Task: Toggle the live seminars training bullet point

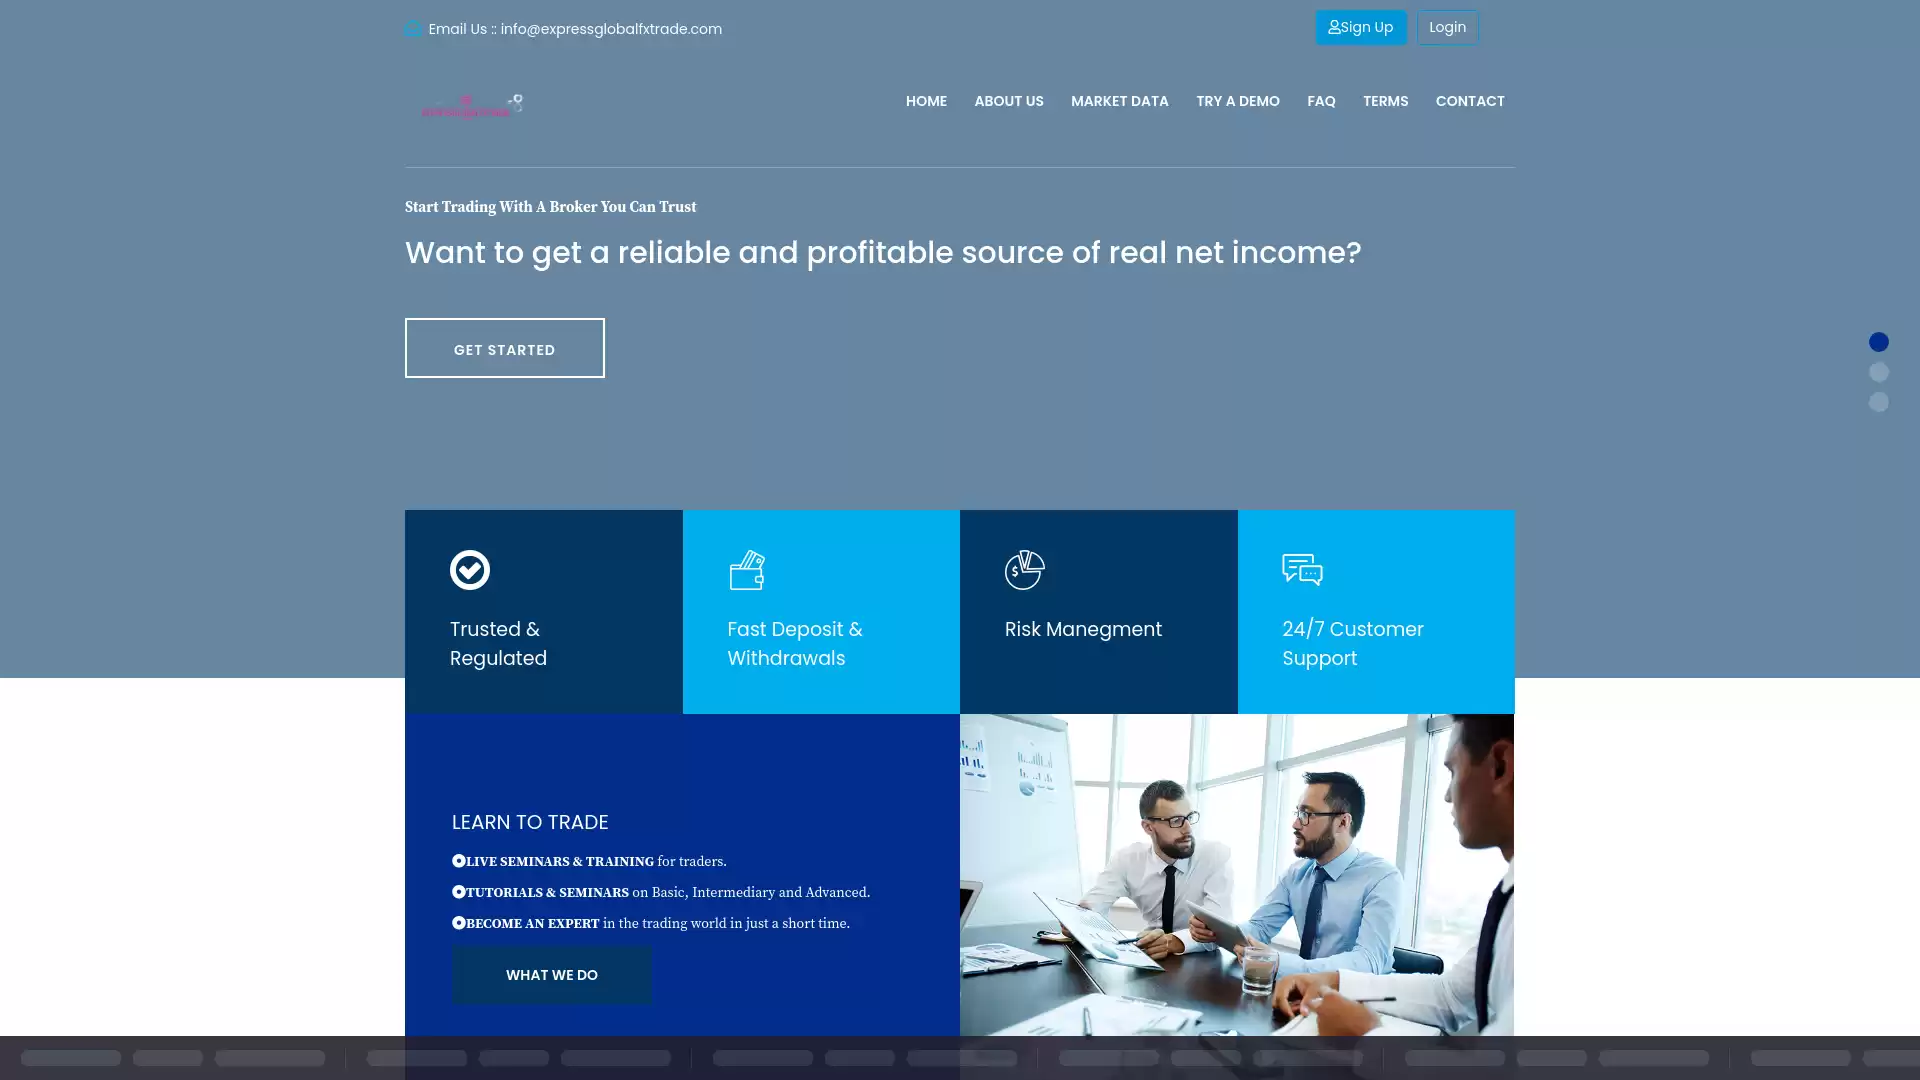Action: pos(459,860)
